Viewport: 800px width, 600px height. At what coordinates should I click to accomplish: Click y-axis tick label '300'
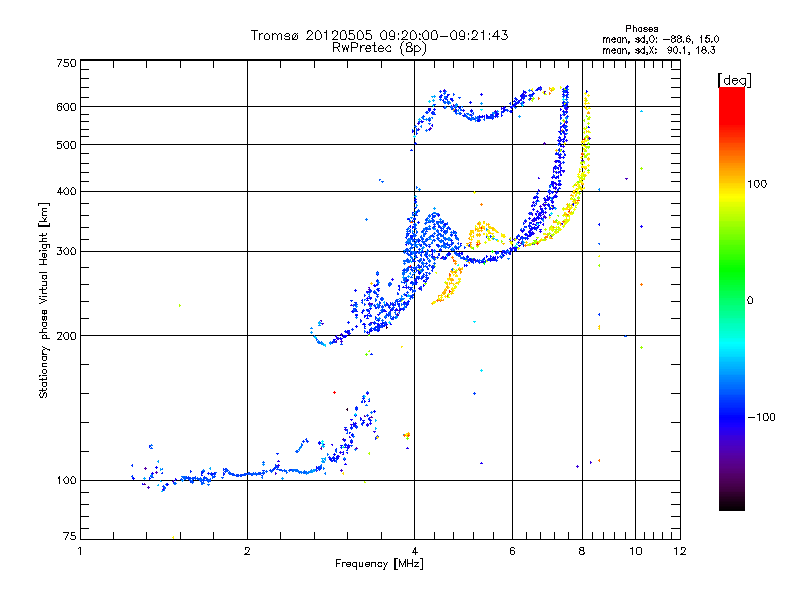point(66,252)
